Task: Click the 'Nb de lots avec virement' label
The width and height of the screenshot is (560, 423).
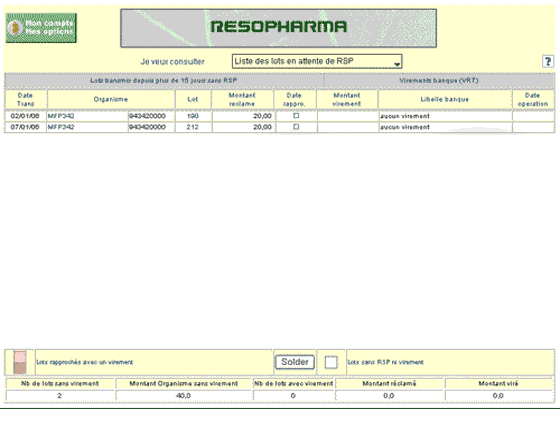Action: tap(293, 384)
